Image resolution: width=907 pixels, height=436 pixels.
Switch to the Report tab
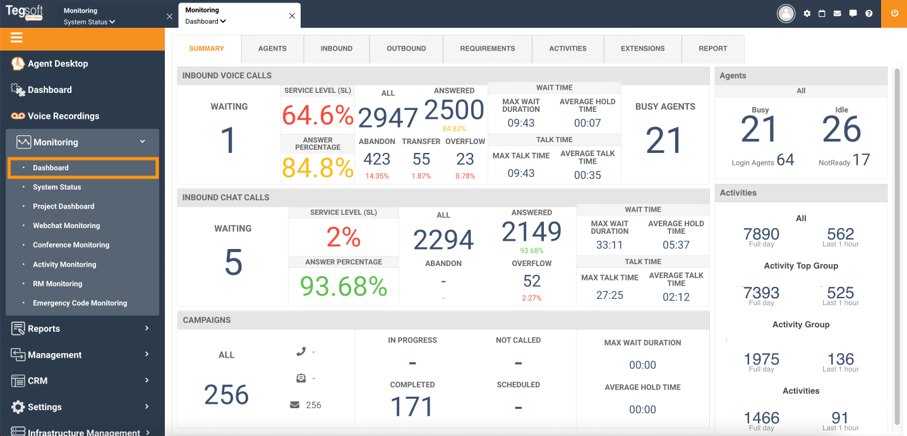tap(713, 49)
